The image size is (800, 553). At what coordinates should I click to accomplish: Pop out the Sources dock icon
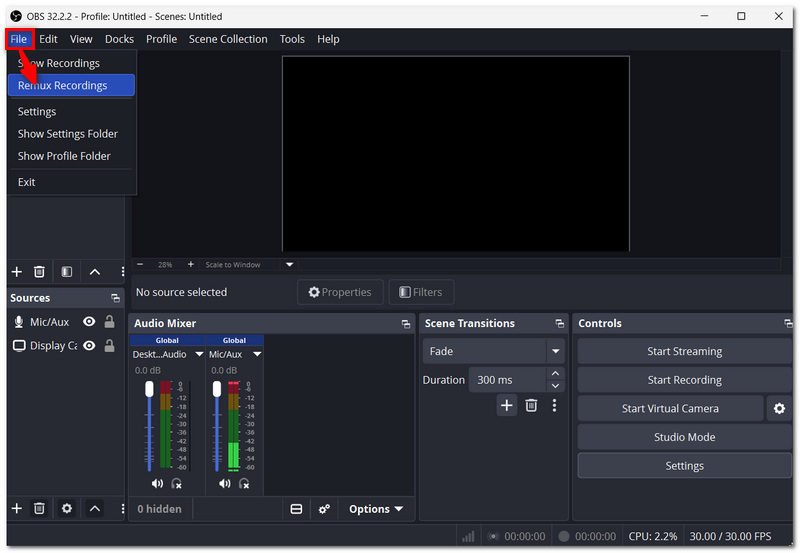[115, 298]
